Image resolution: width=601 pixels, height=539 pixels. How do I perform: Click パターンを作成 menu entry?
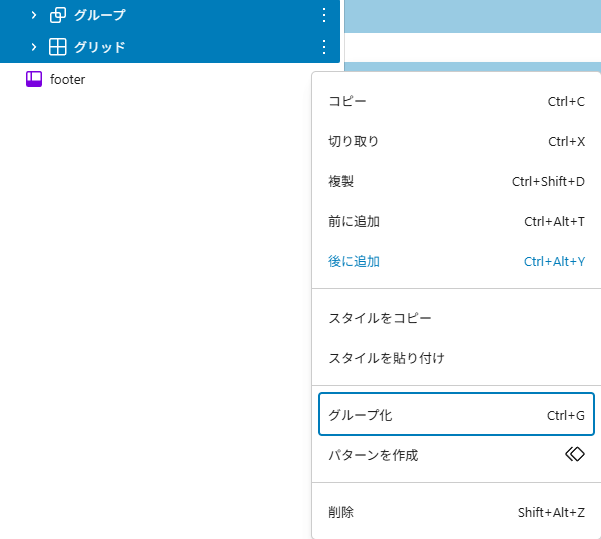point(456,455)
